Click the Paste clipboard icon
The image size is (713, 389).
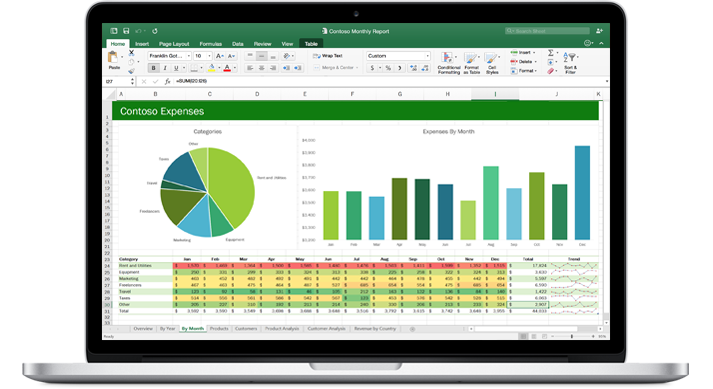tap(113, 58)
